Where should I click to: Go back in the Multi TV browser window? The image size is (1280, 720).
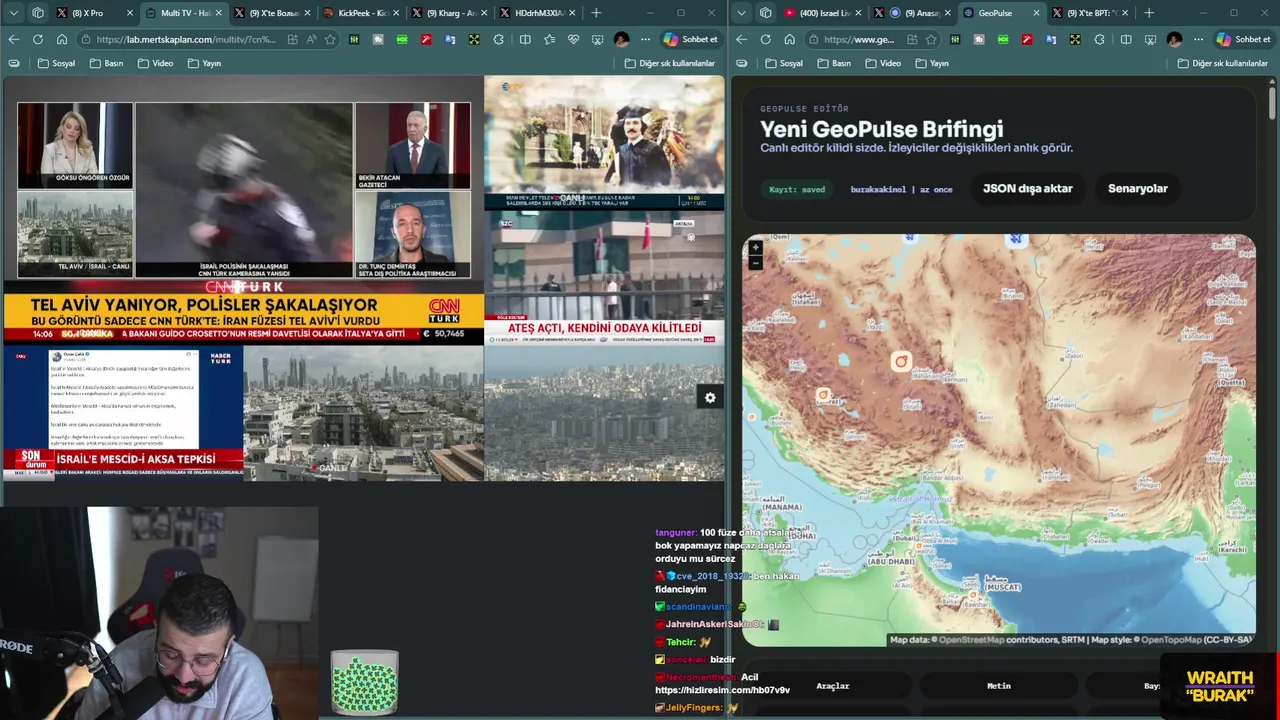tap(13, 39)
